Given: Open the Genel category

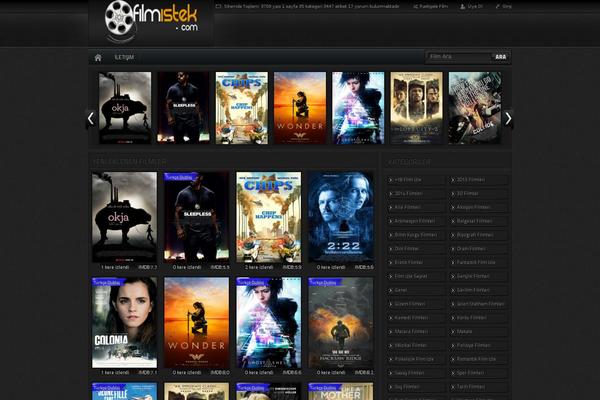Looking at the screenshot, I should tap(416, 290).
